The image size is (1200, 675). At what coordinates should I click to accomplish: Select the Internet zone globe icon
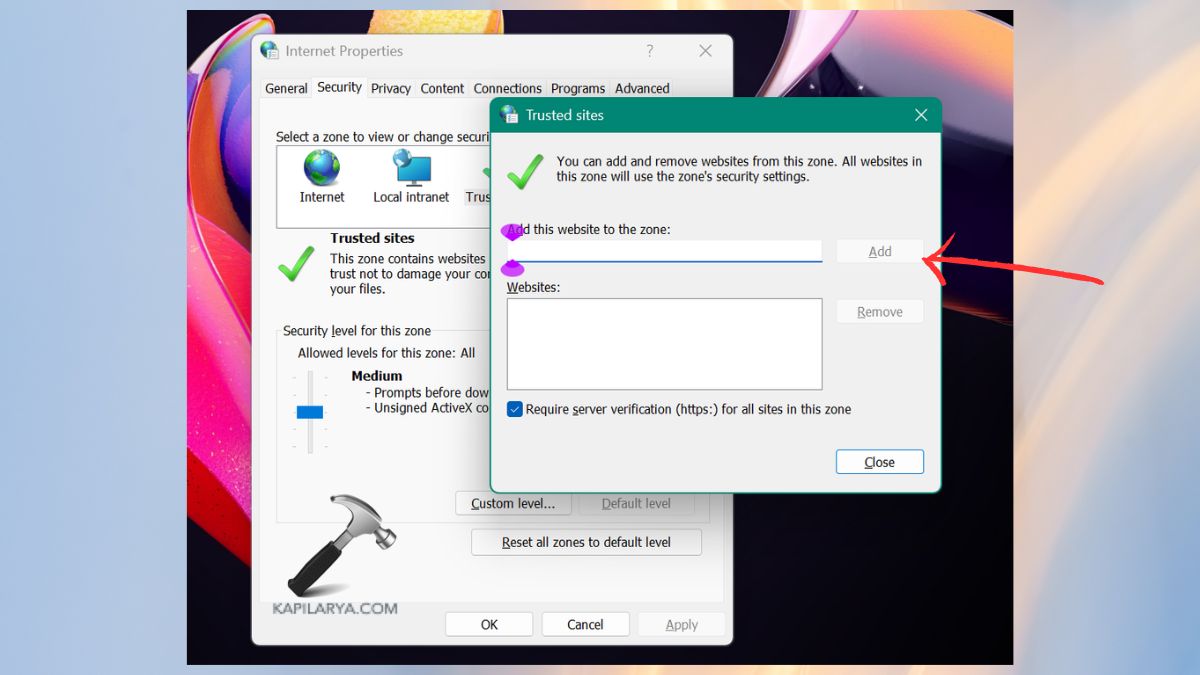[320, 168]
